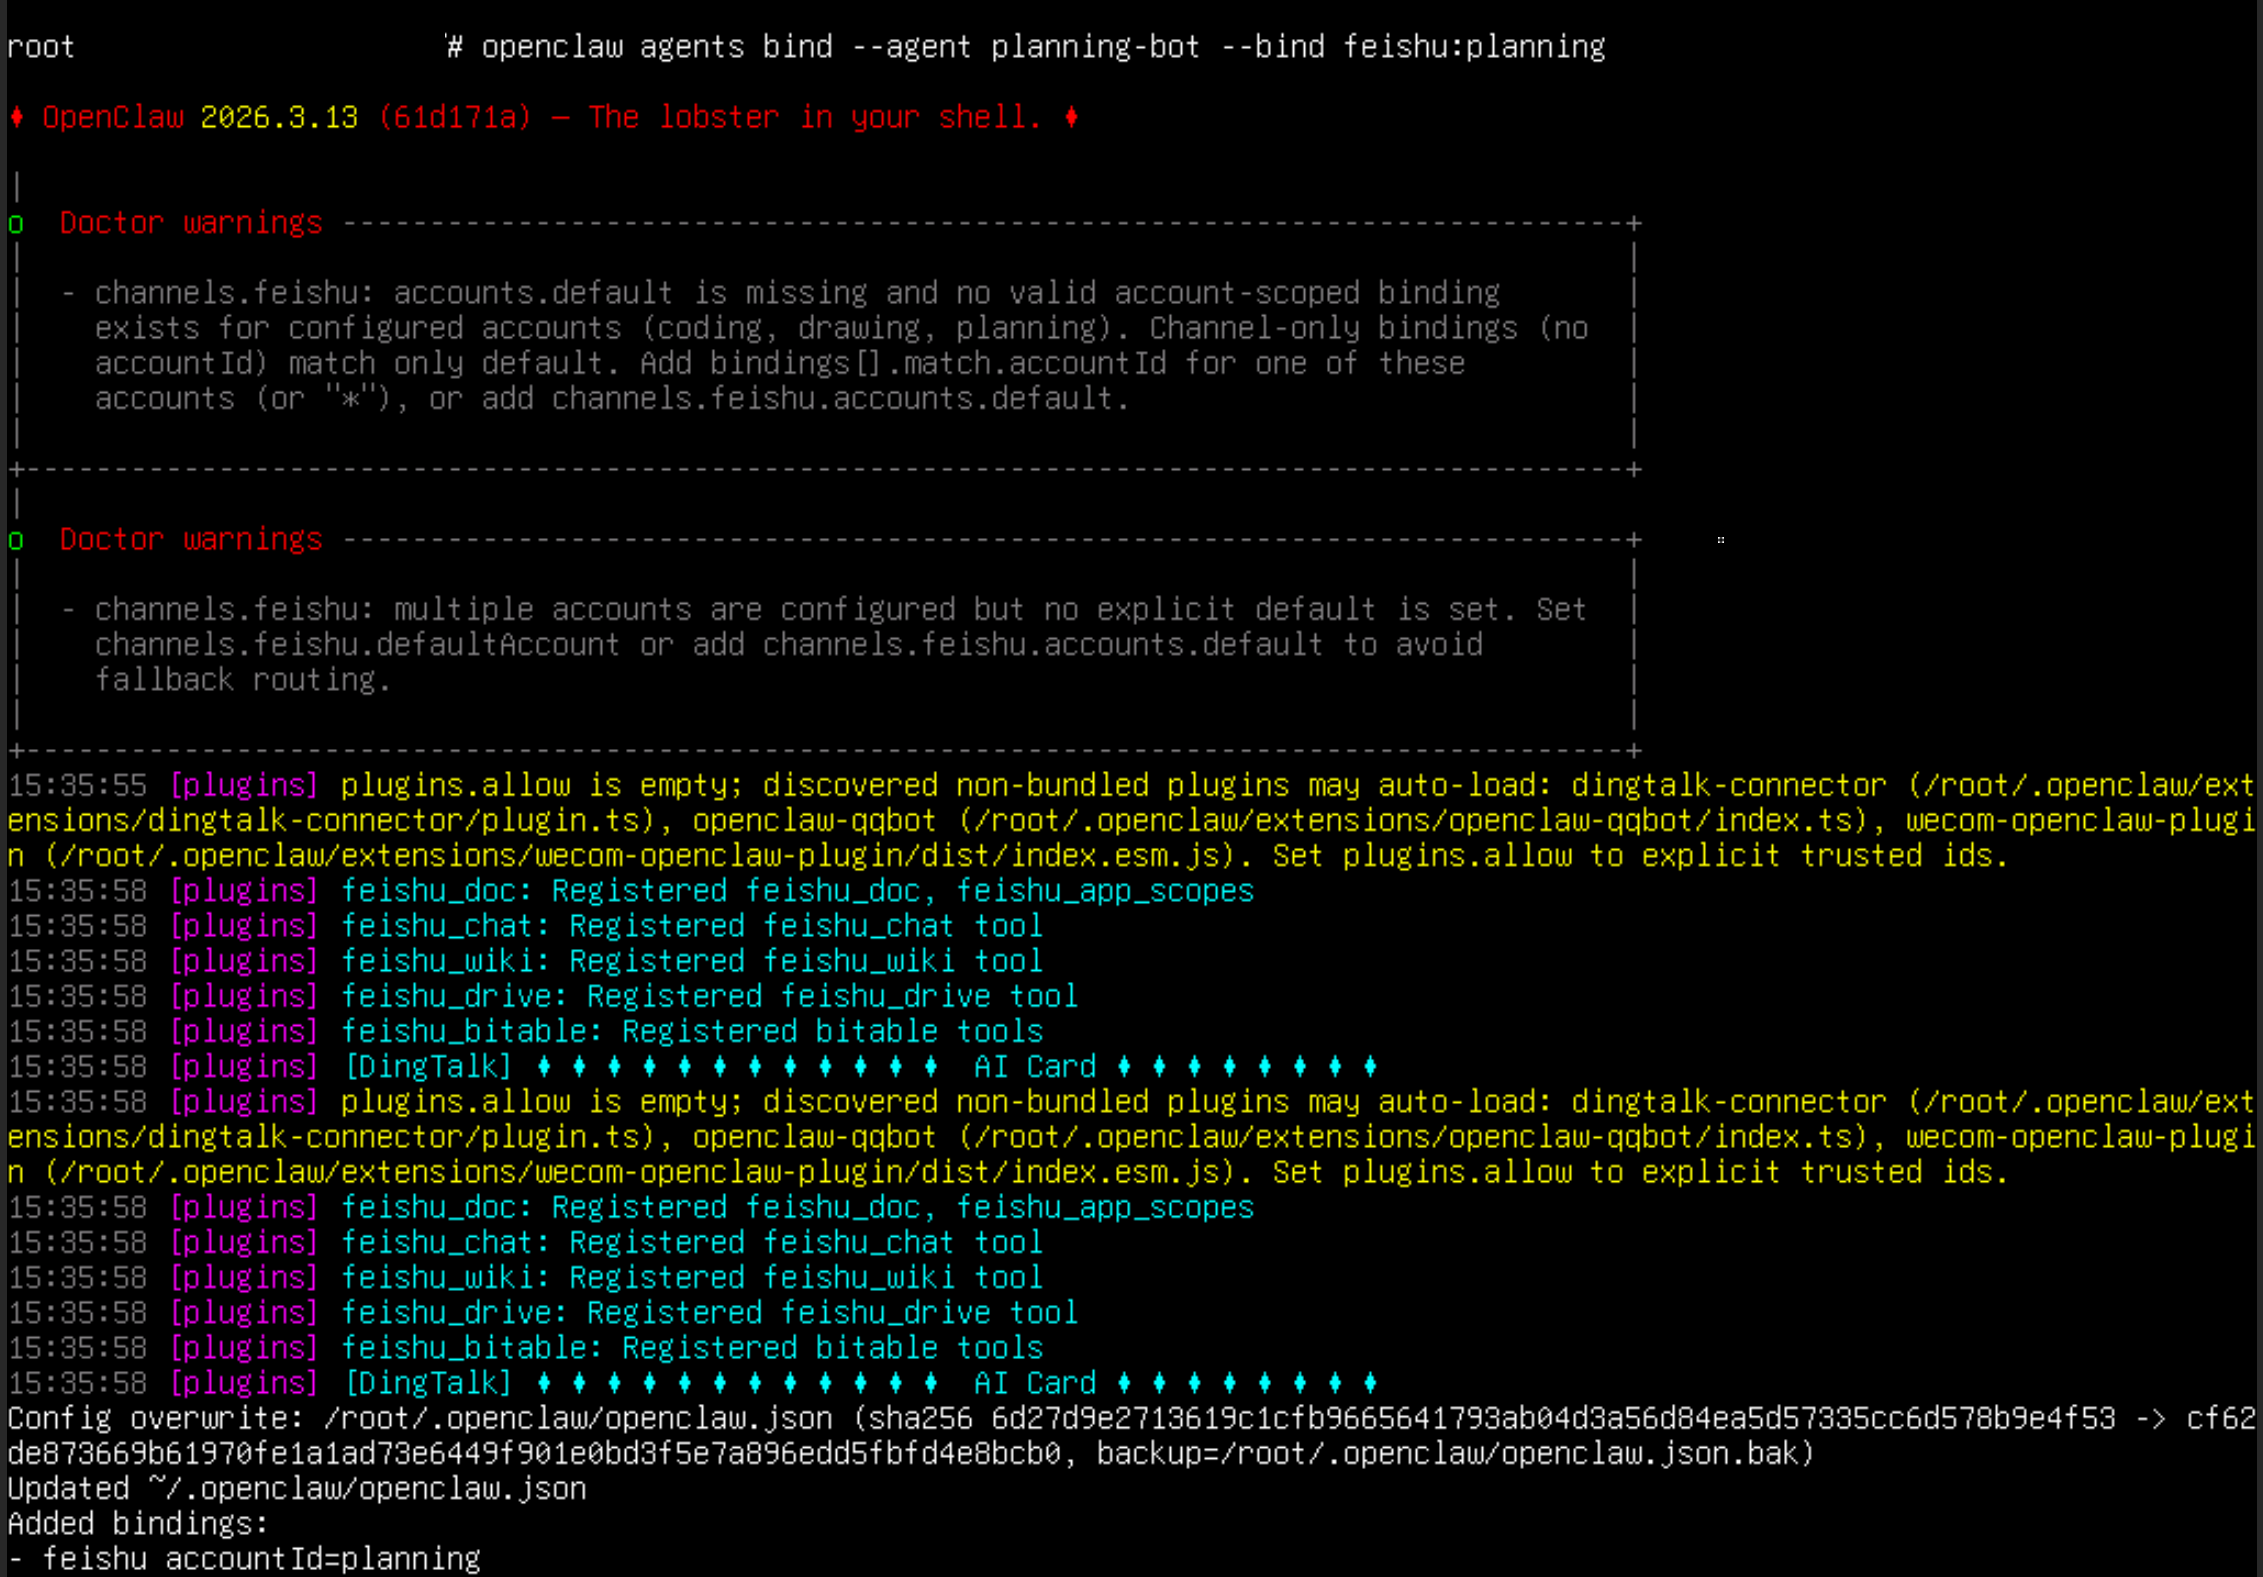2263x1577 pixels.
Task: Click channels.feishu.defaultAccount text in warning
Action: click(357, 645)
